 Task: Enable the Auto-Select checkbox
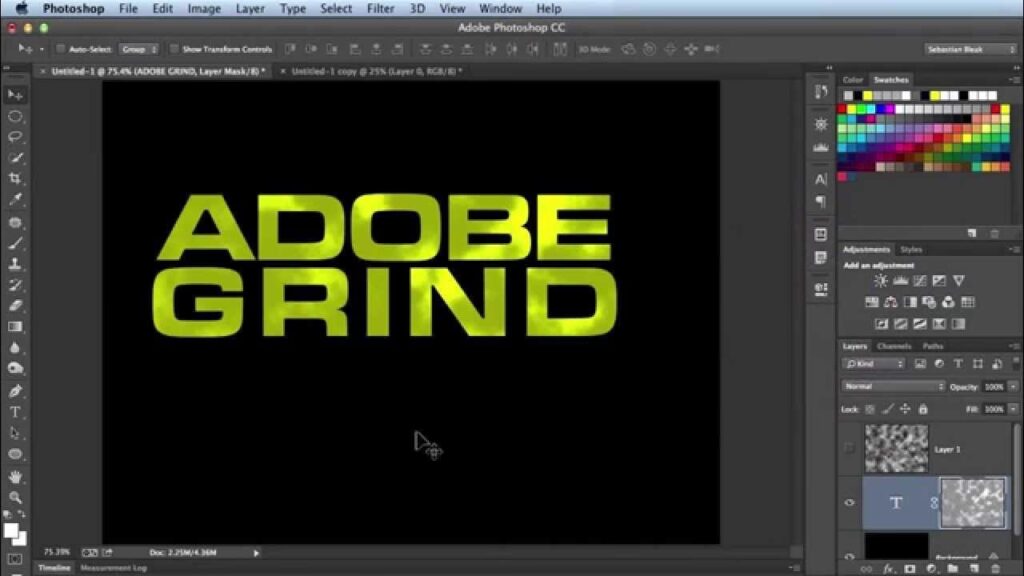[x=60, y=48]
